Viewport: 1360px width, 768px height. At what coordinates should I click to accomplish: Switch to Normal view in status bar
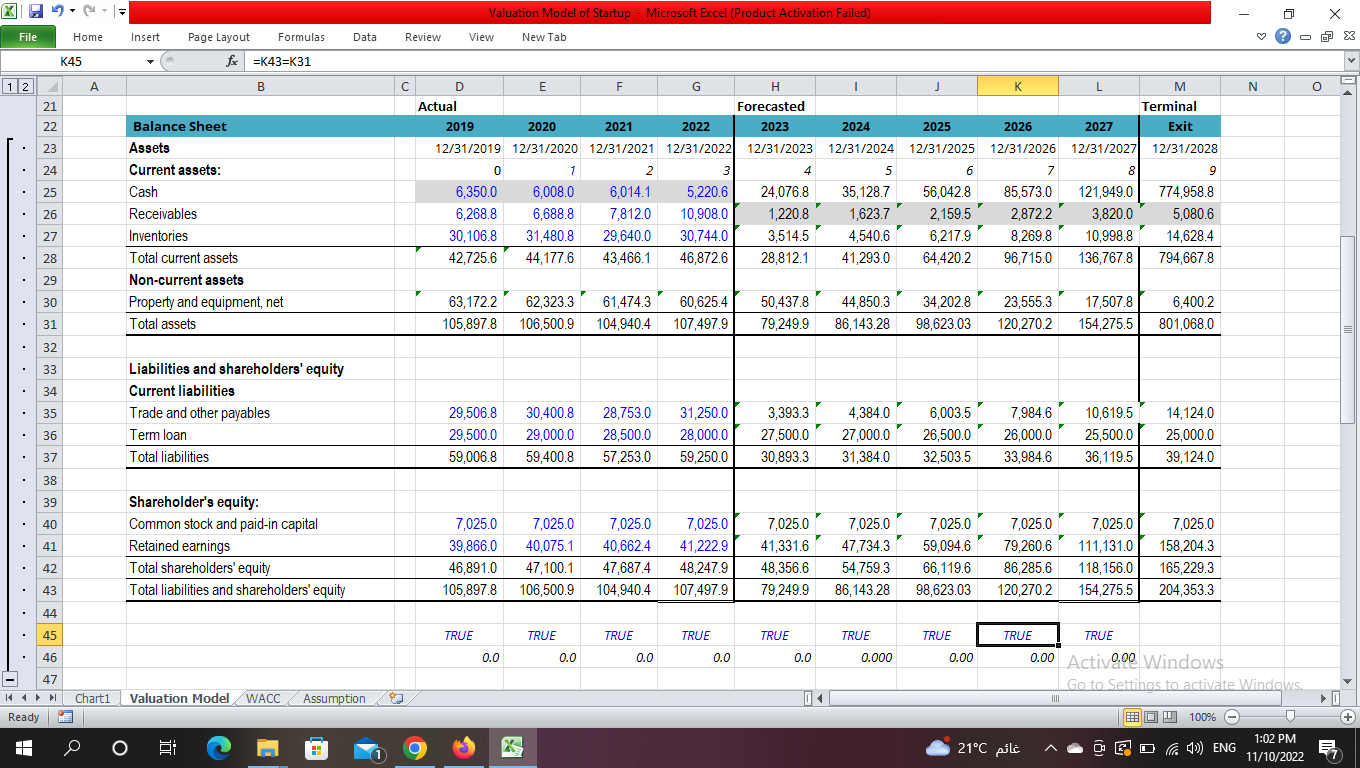click(1134, 717)
